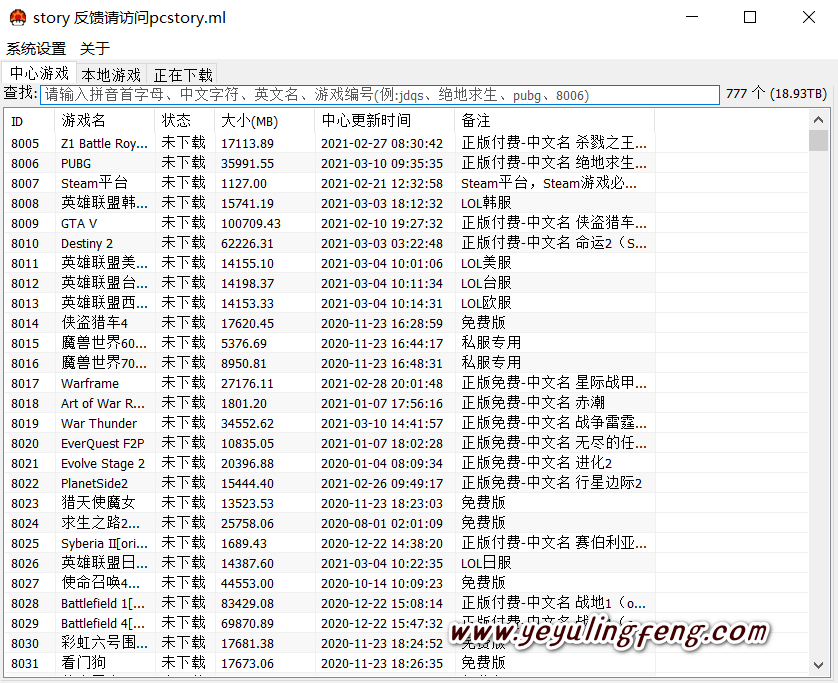Select the GTA V game row
Image resolution: width=838 pixels, height=683 pixels.
(x=406, y=223)
